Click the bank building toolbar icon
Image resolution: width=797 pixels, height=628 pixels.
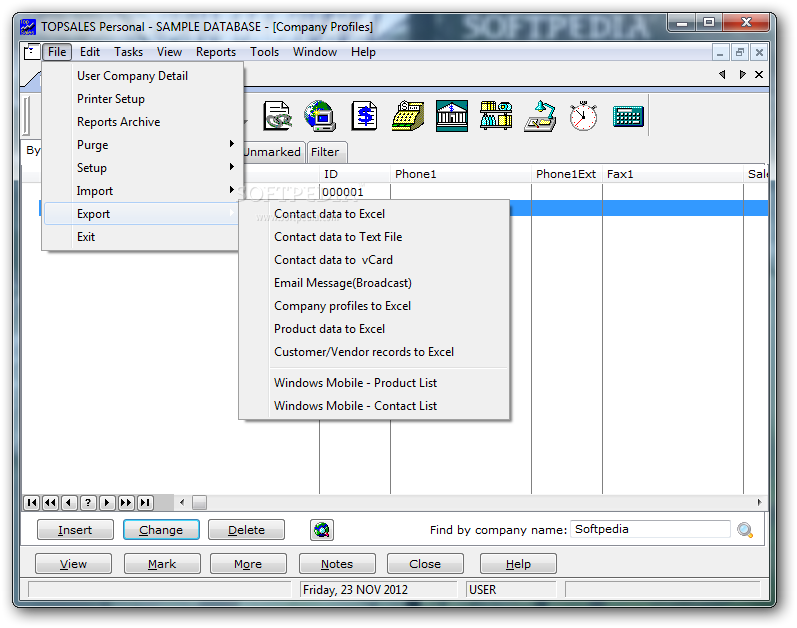click(x=452, y=116)
